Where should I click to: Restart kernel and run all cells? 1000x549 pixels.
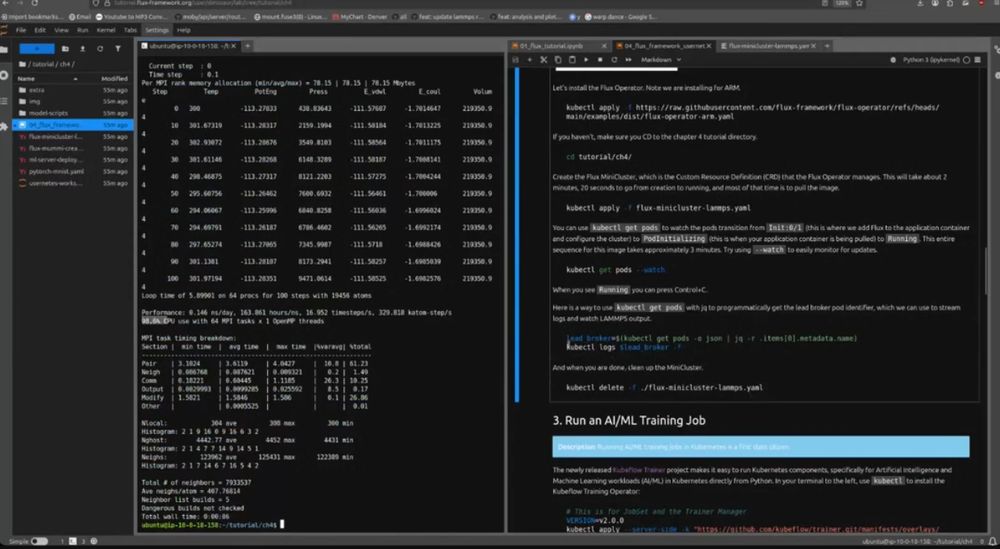tap(629, 60)
